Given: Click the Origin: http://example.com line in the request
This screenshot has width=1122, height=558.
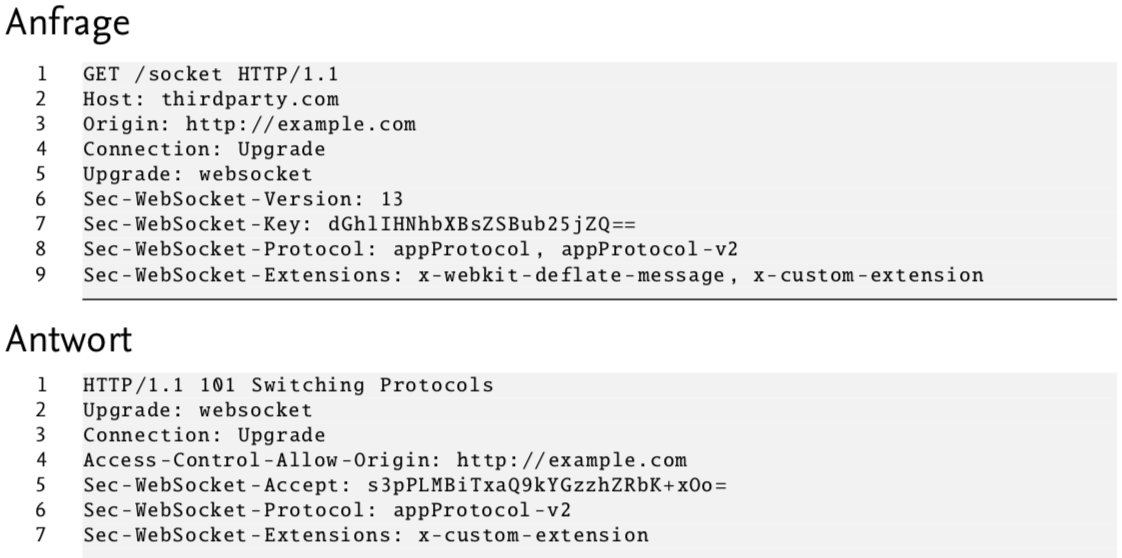Looking at the screenshot, I should [x=249, y=124].
